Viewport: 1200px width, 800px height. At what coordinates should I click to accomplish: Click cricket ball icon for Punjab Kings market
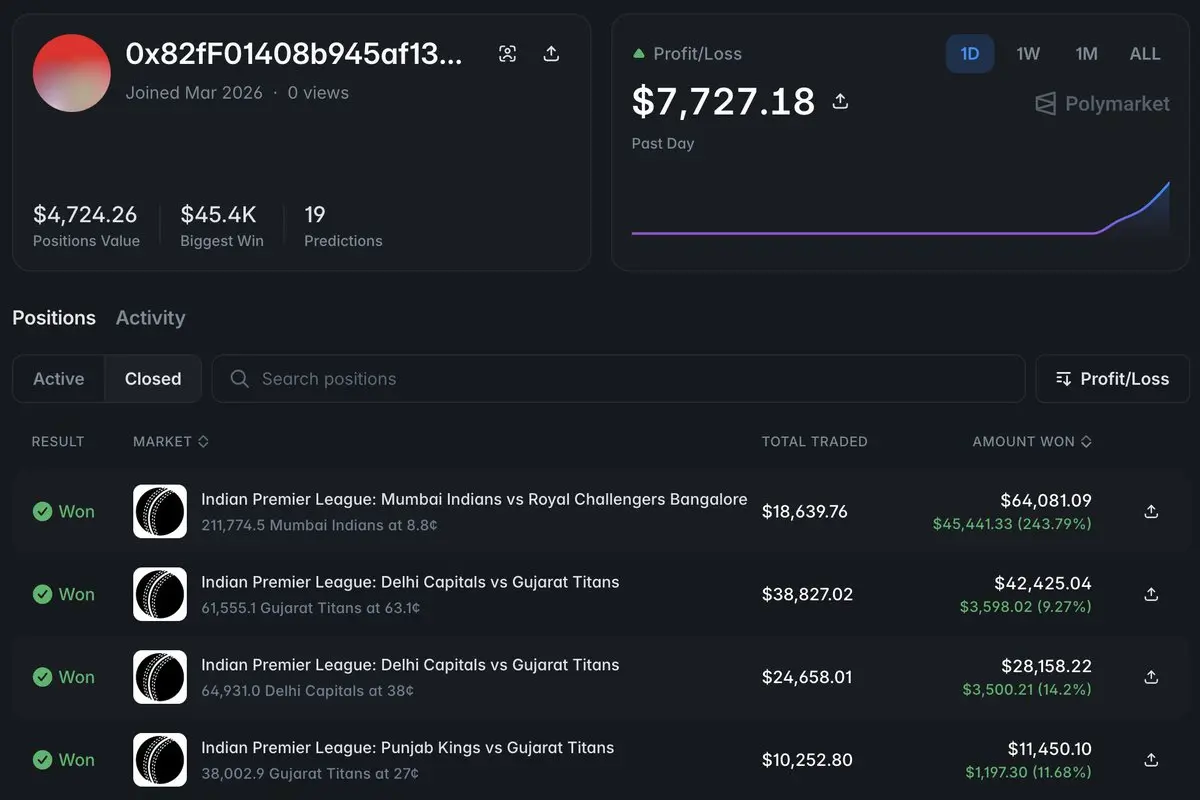[160, 760]
